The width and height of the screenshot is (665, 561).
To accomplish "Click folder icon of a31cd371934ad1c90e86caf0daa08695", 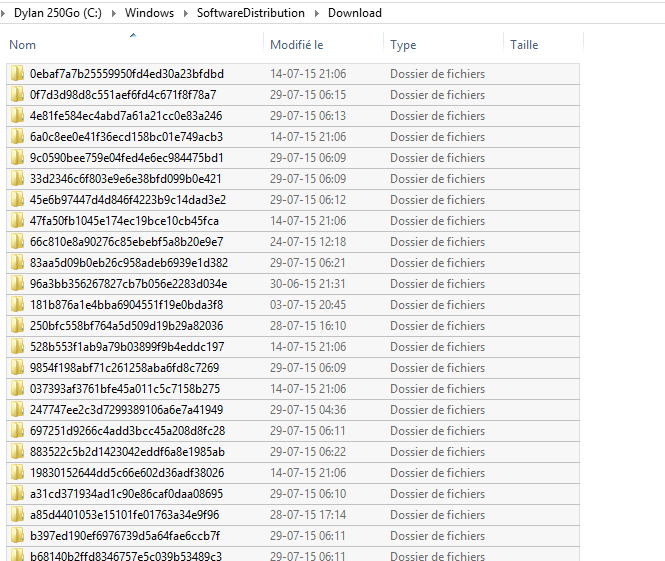I will pos(17,494).
